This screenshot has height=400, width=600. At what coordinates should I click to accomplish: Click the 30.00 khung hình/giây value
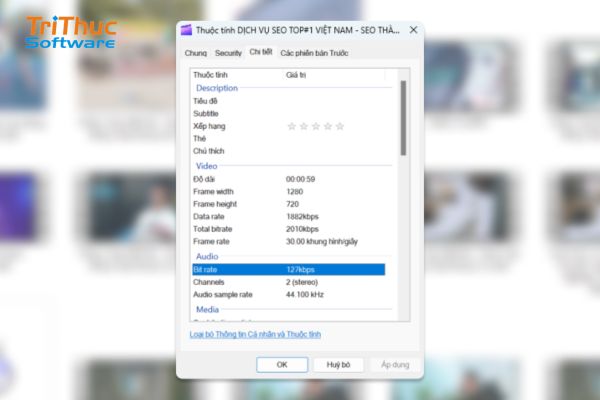pyautogui.click(x=322, y=242)
